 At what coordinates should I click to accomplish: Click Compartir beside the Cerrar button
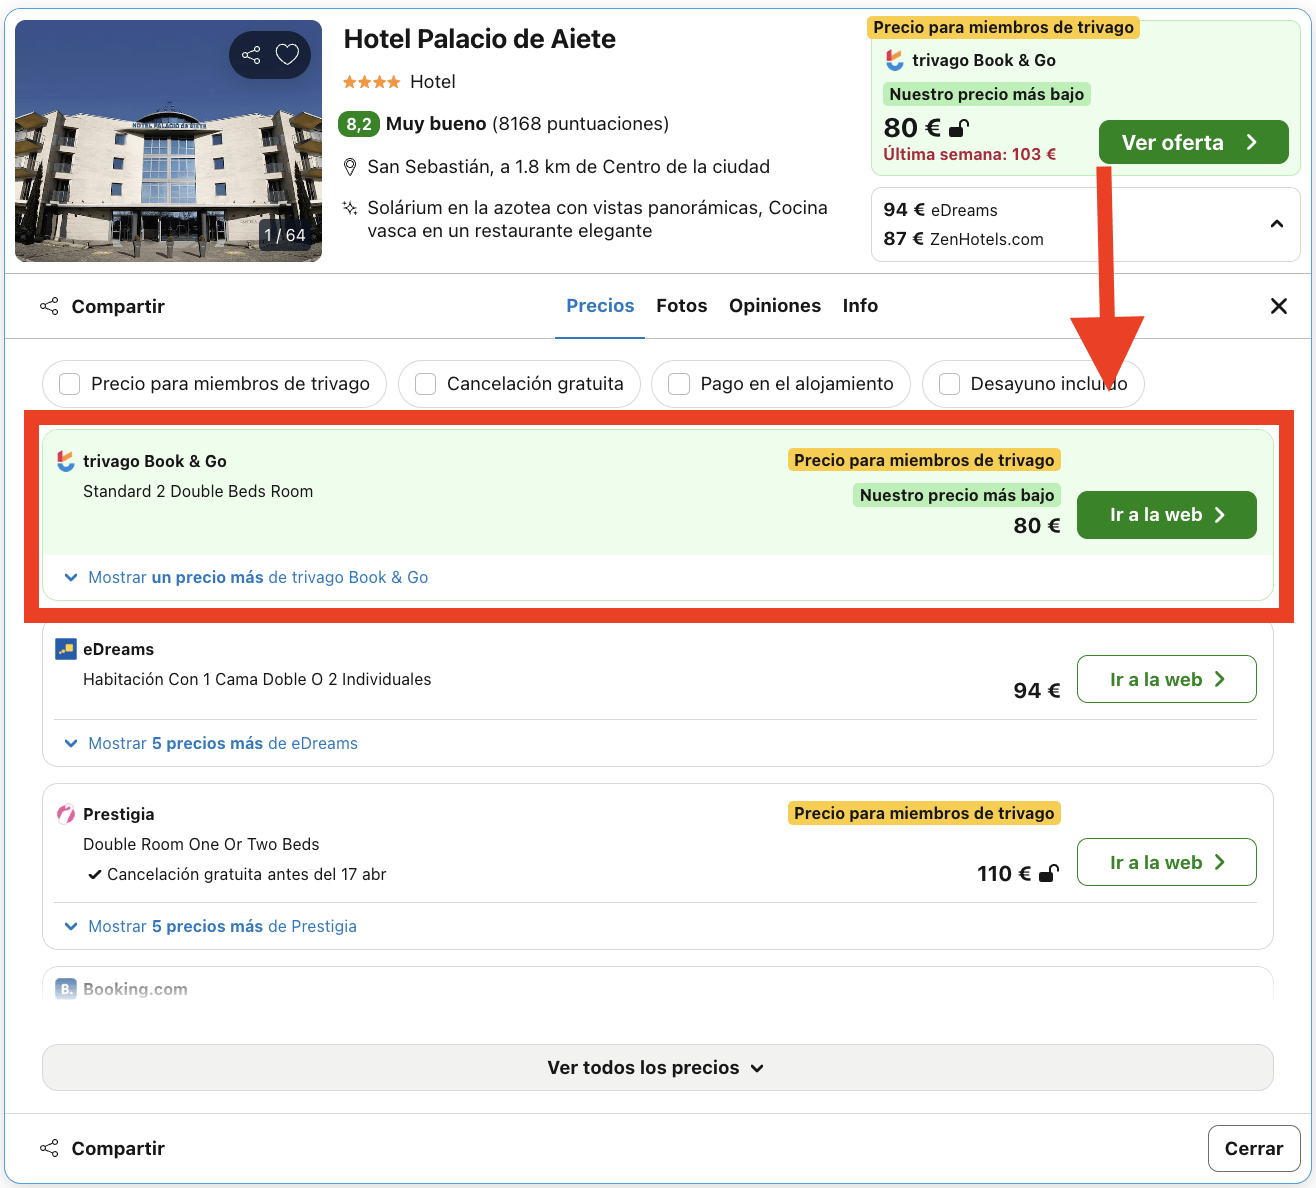coord(102,1149)
